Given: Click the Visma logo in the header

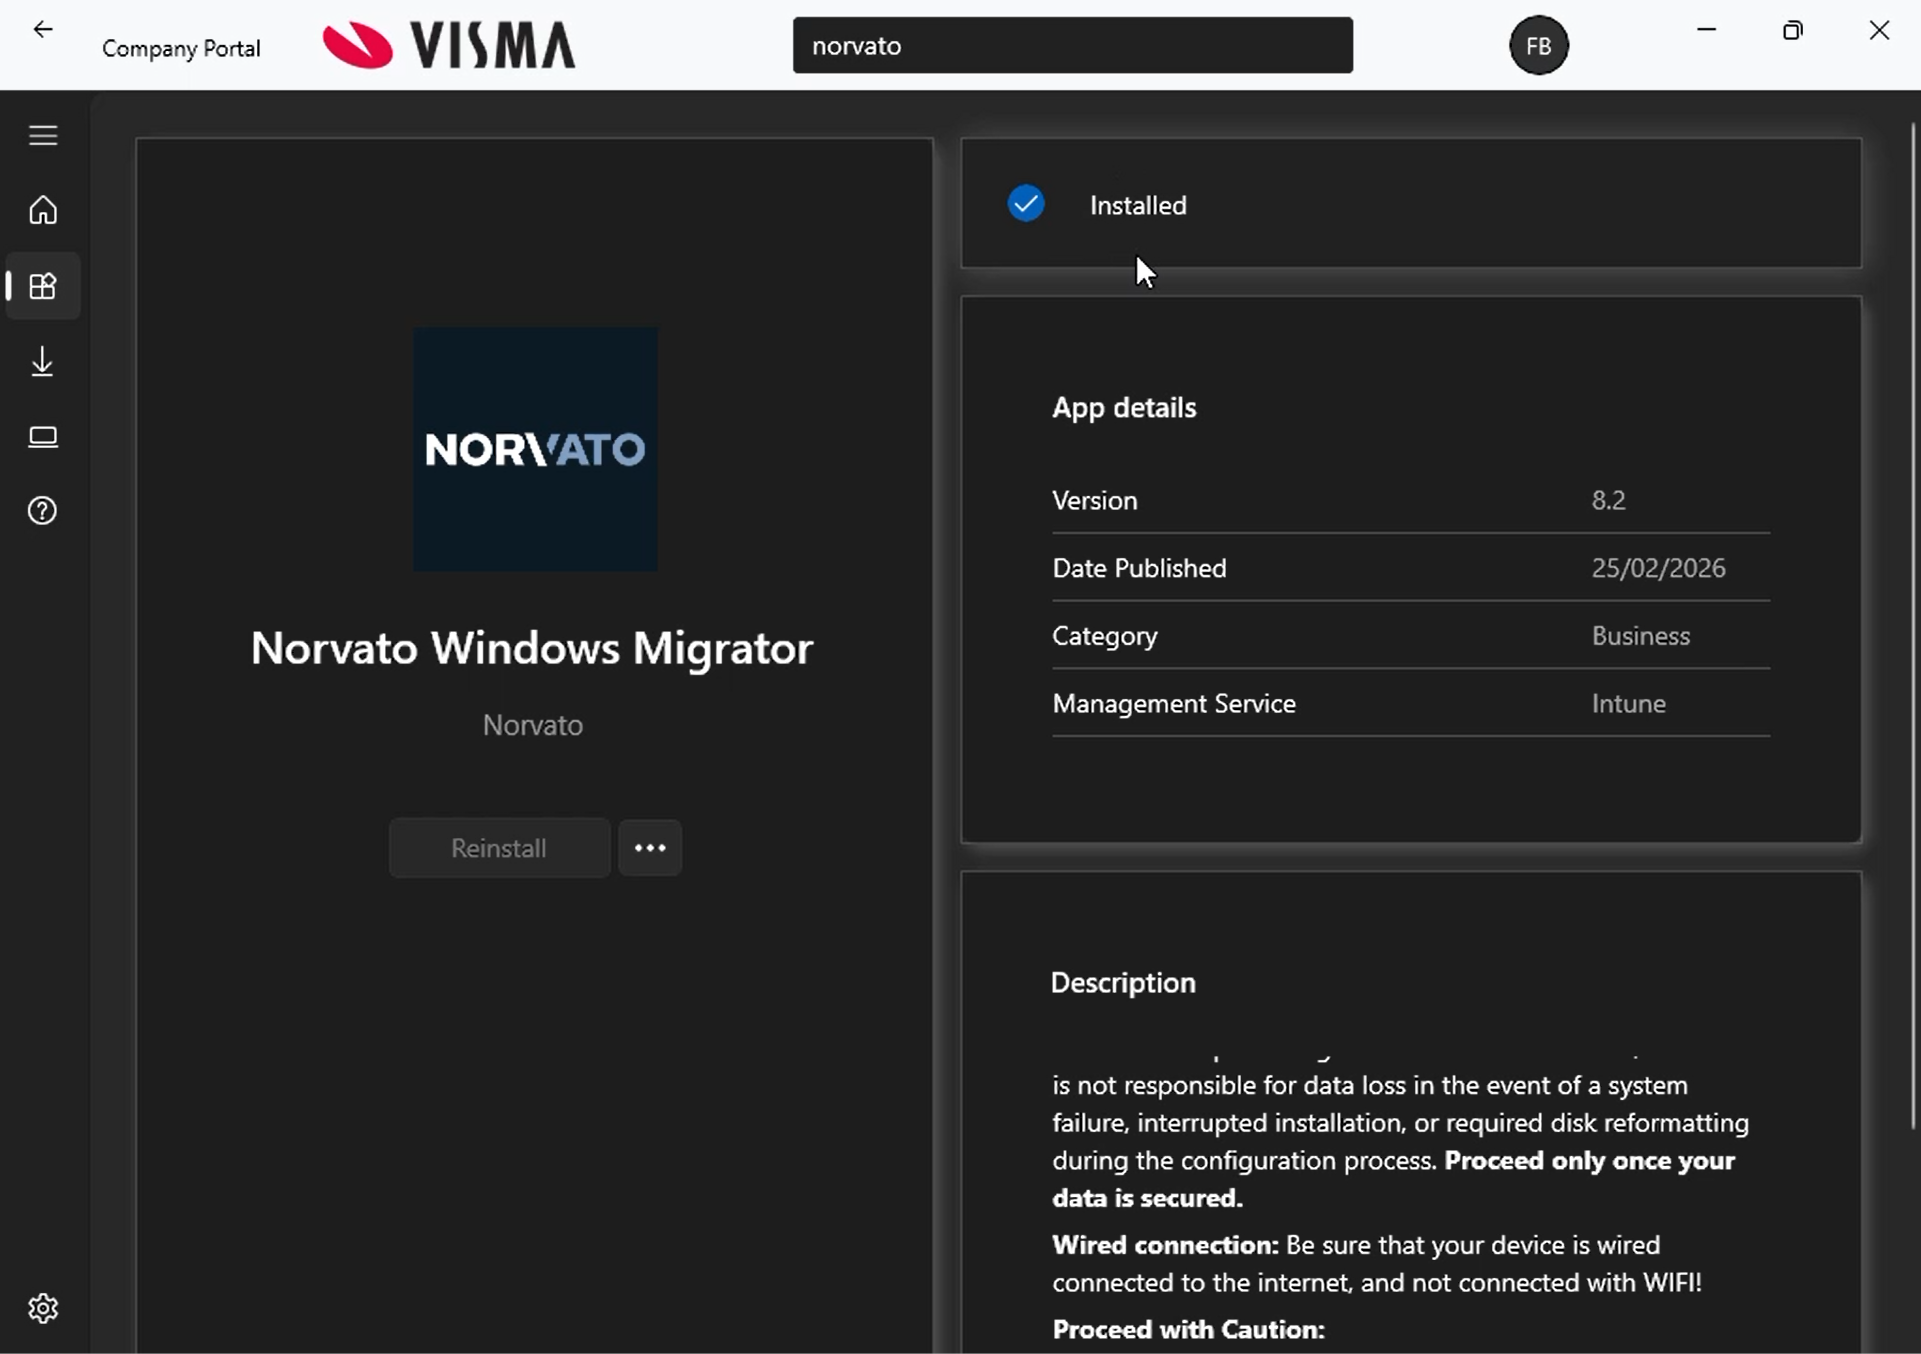Looking at the screenshot, I should pyautogui.click(x=448, y=44).
